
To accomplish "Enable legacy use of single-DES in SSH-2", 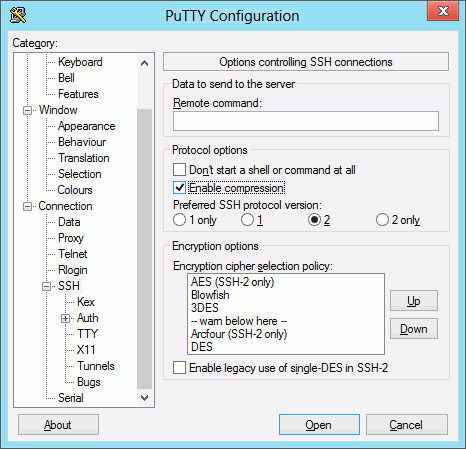I will point(179,368).
